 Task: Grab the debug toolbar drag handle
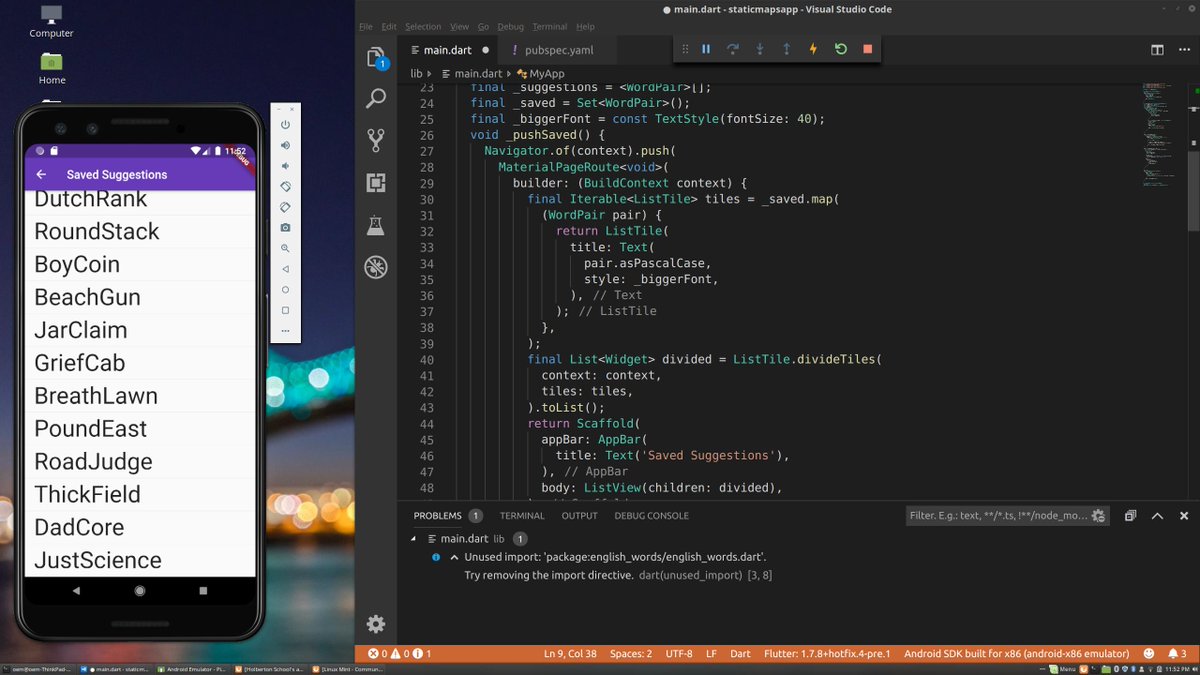tap(685, 49)
